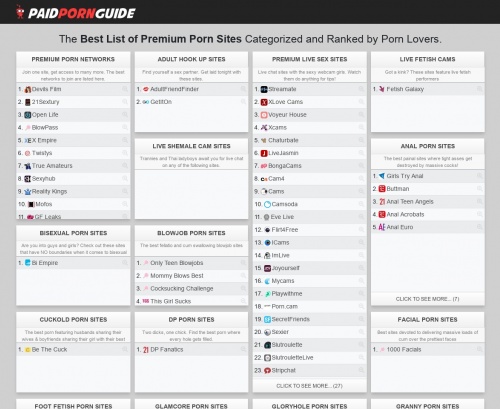
Task: Open the Camsoda entry
Action: [x=285, y=204]
